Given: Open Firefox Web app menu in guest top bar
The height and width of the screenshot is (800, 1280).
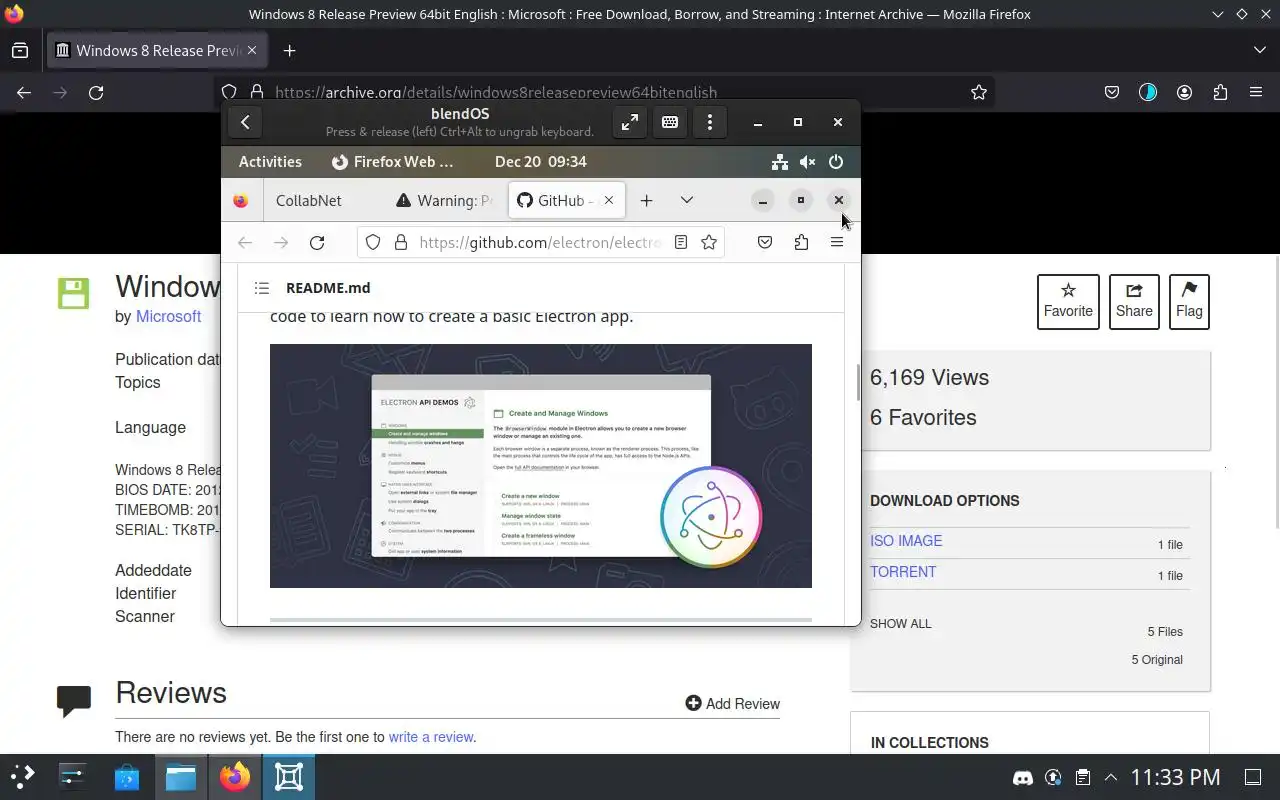Looking at the screenshot, I should coord(392,162).
